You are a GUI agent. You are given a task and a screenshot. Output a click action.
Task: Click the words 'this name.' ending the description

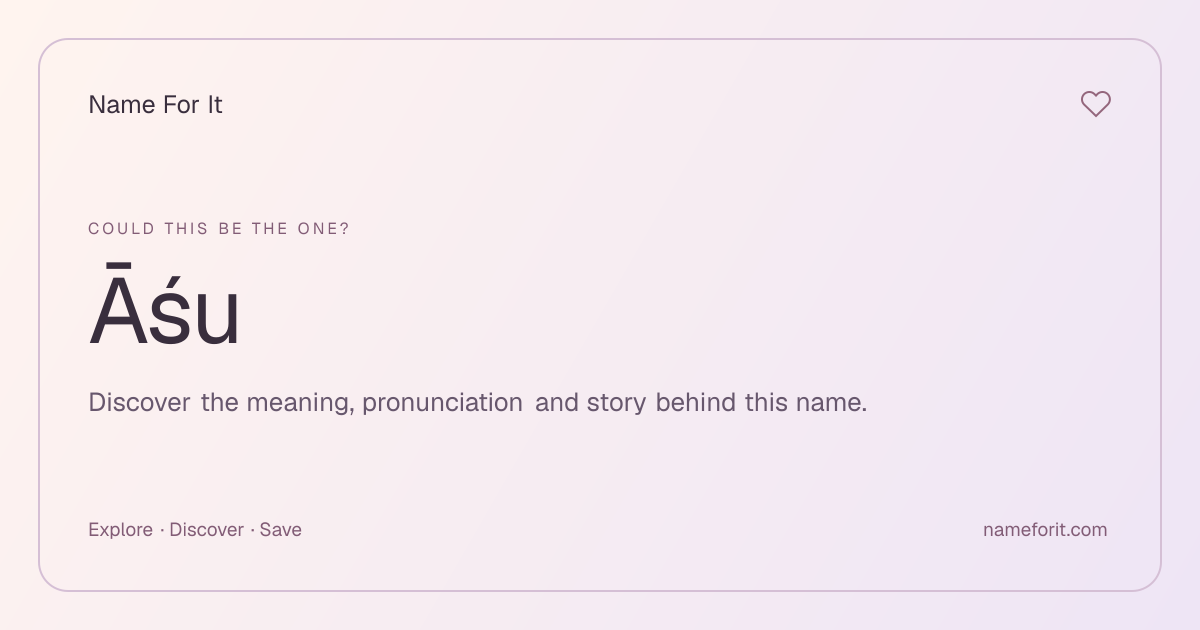(x=806, y=403)
